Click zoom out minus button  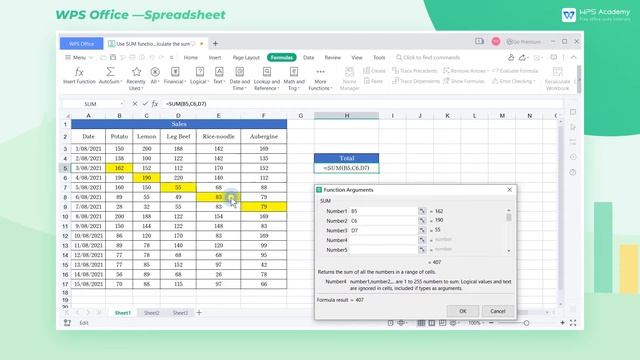tap(491, 323)
